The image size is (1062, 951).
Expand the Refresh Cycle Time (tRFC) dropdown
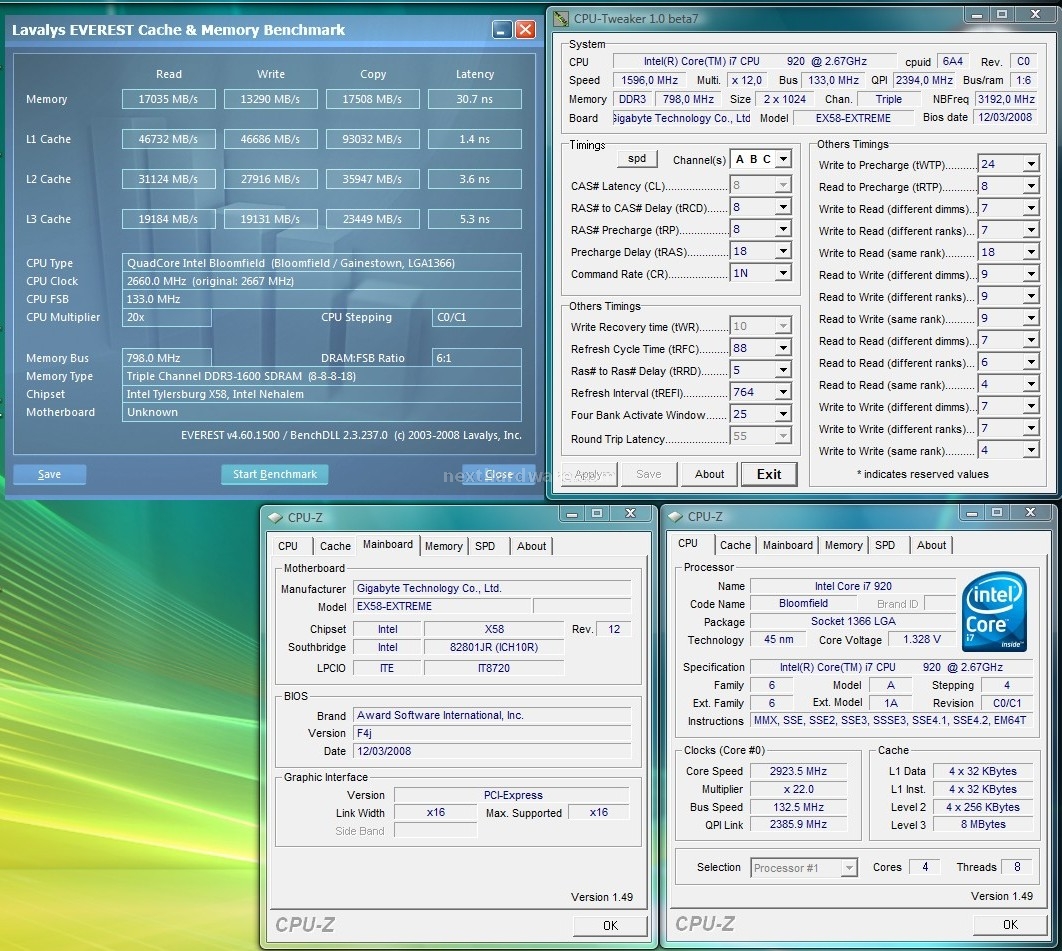tap(784, 348)
